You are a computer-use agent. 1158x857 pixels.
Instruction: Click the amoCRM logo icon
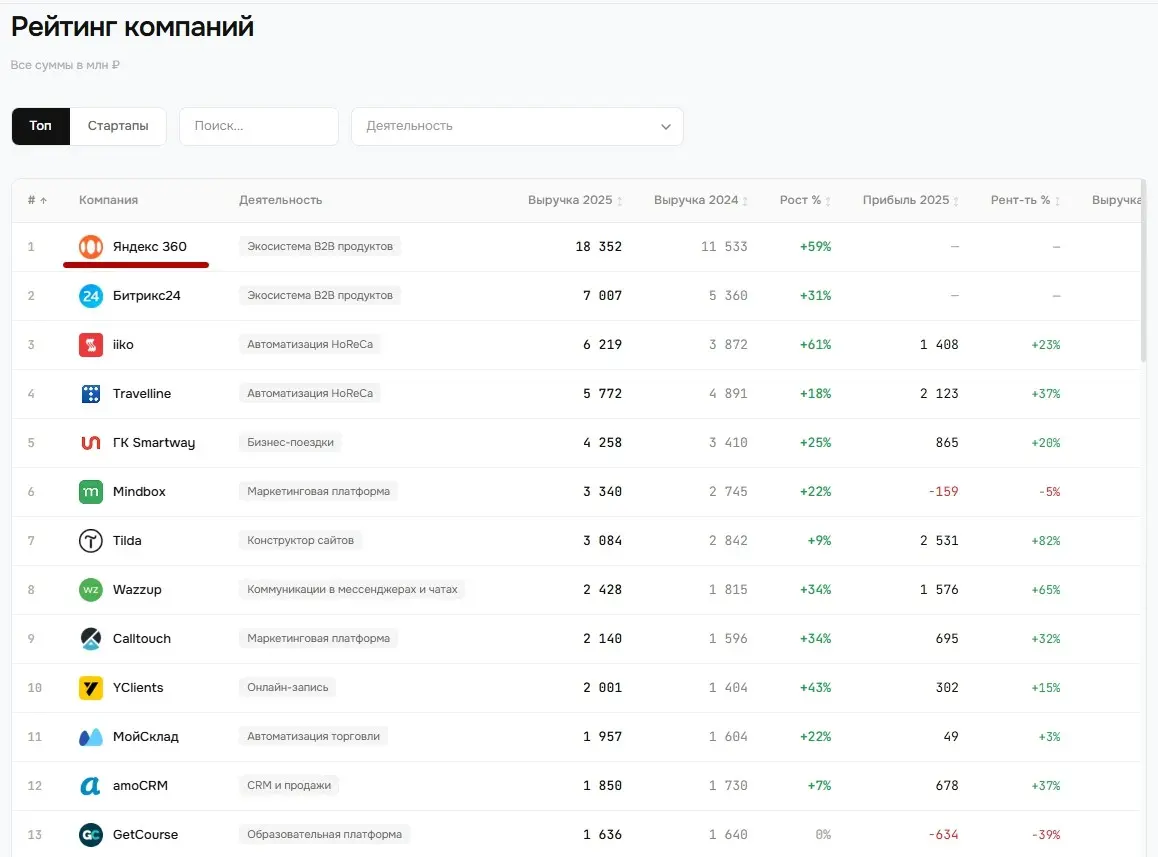click(91, 785)
